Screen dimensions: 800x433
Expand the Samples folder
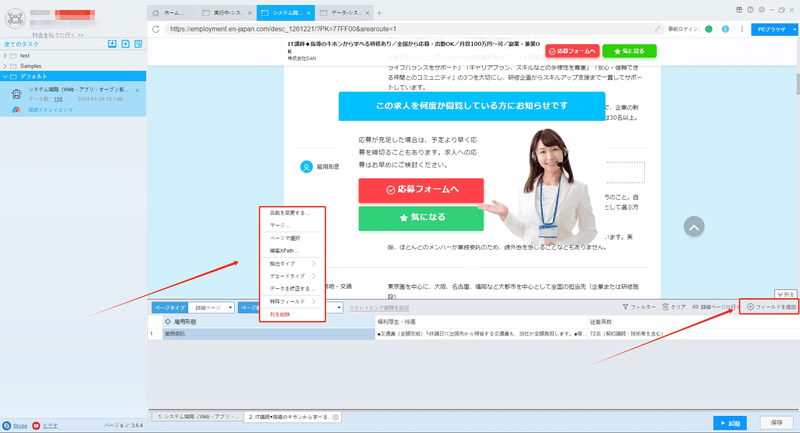(5, 66)
